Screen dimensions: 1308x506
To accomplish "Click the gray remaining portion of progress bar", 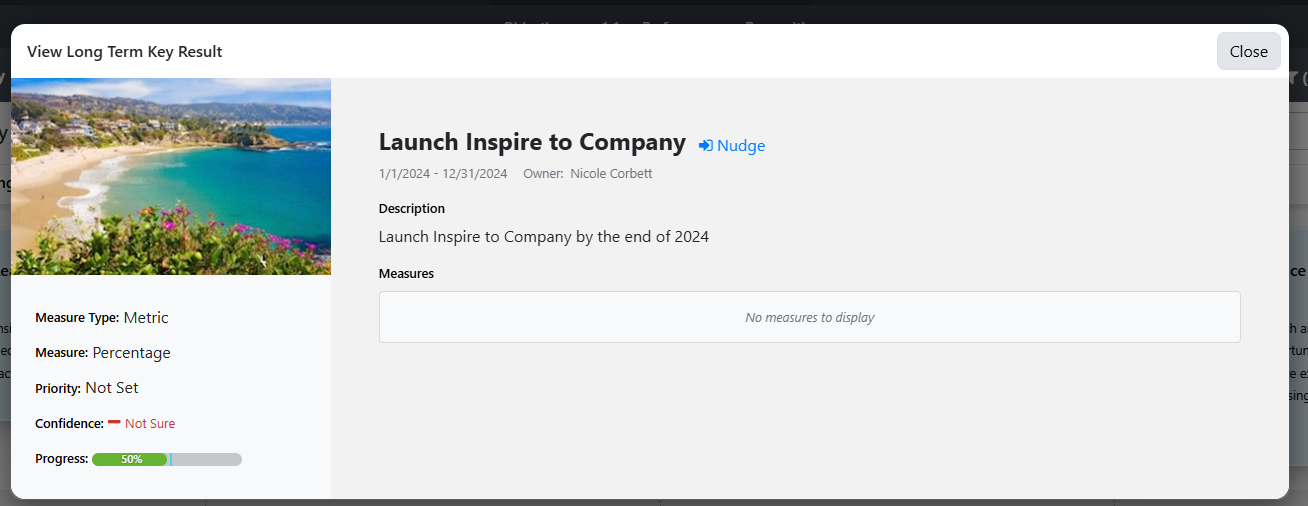I will 207,459.
